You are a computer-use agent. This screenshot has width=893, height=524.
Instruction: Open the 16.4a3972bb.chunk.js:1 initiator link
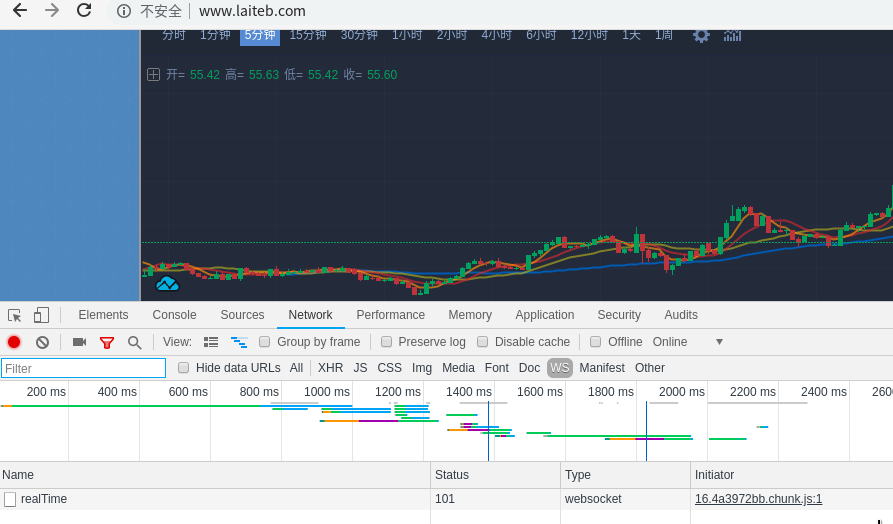758,499
